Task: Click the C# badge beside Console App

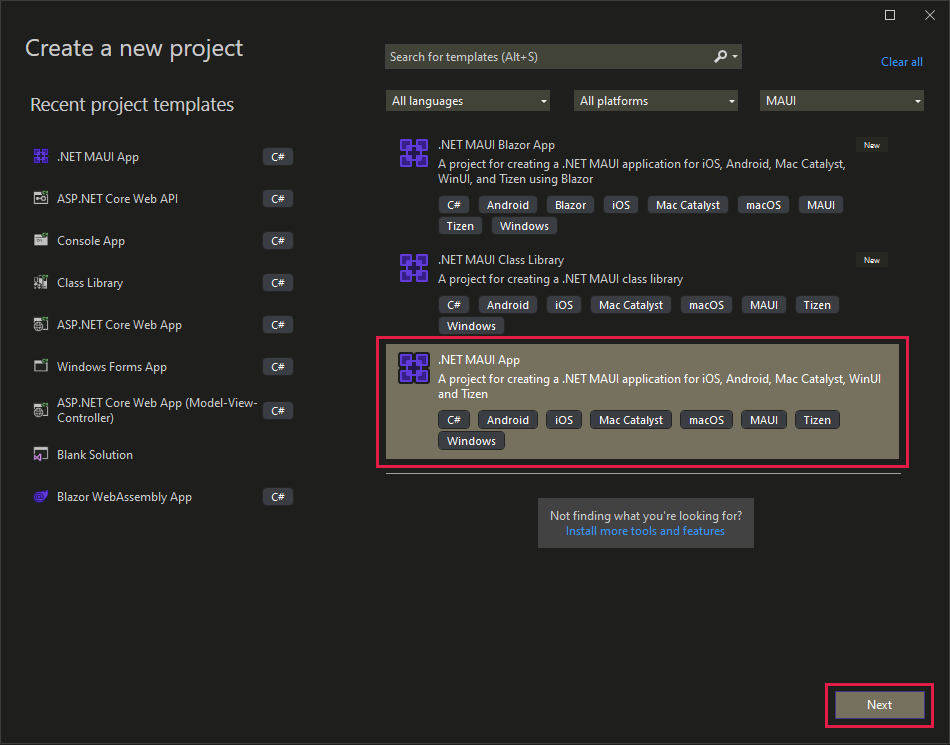Action: click(277, 240)
